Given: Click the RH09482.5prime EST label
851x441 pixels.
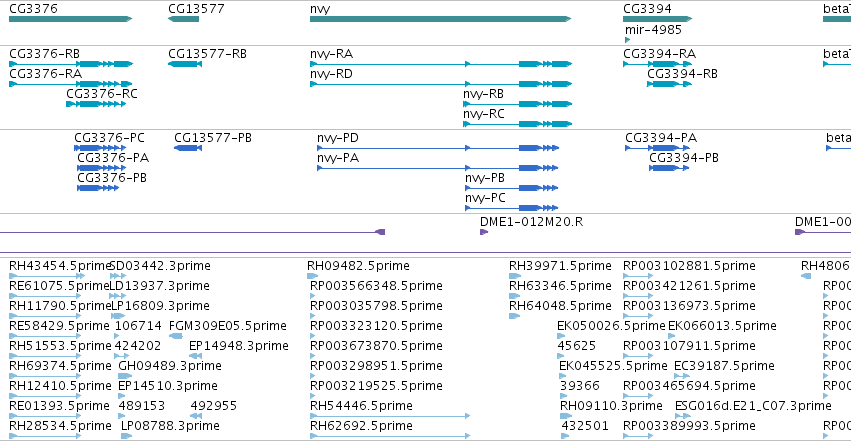Looking at the screenshot, I should (358, 266).
